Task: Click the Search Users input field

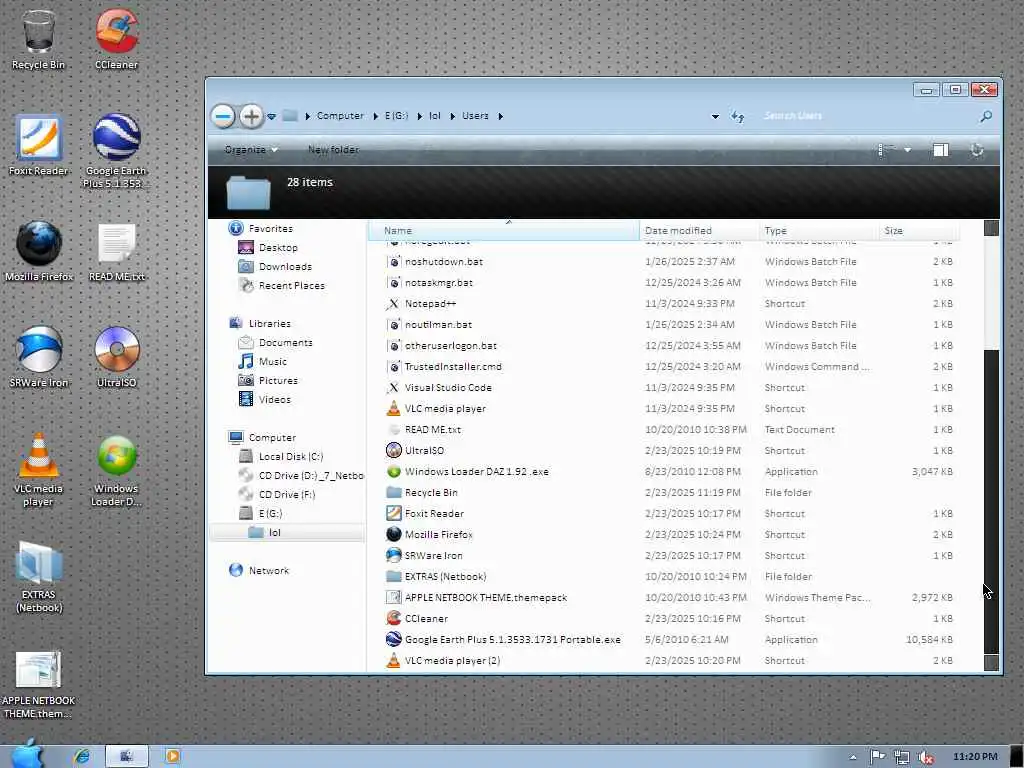Action: (x=865, y=116)
